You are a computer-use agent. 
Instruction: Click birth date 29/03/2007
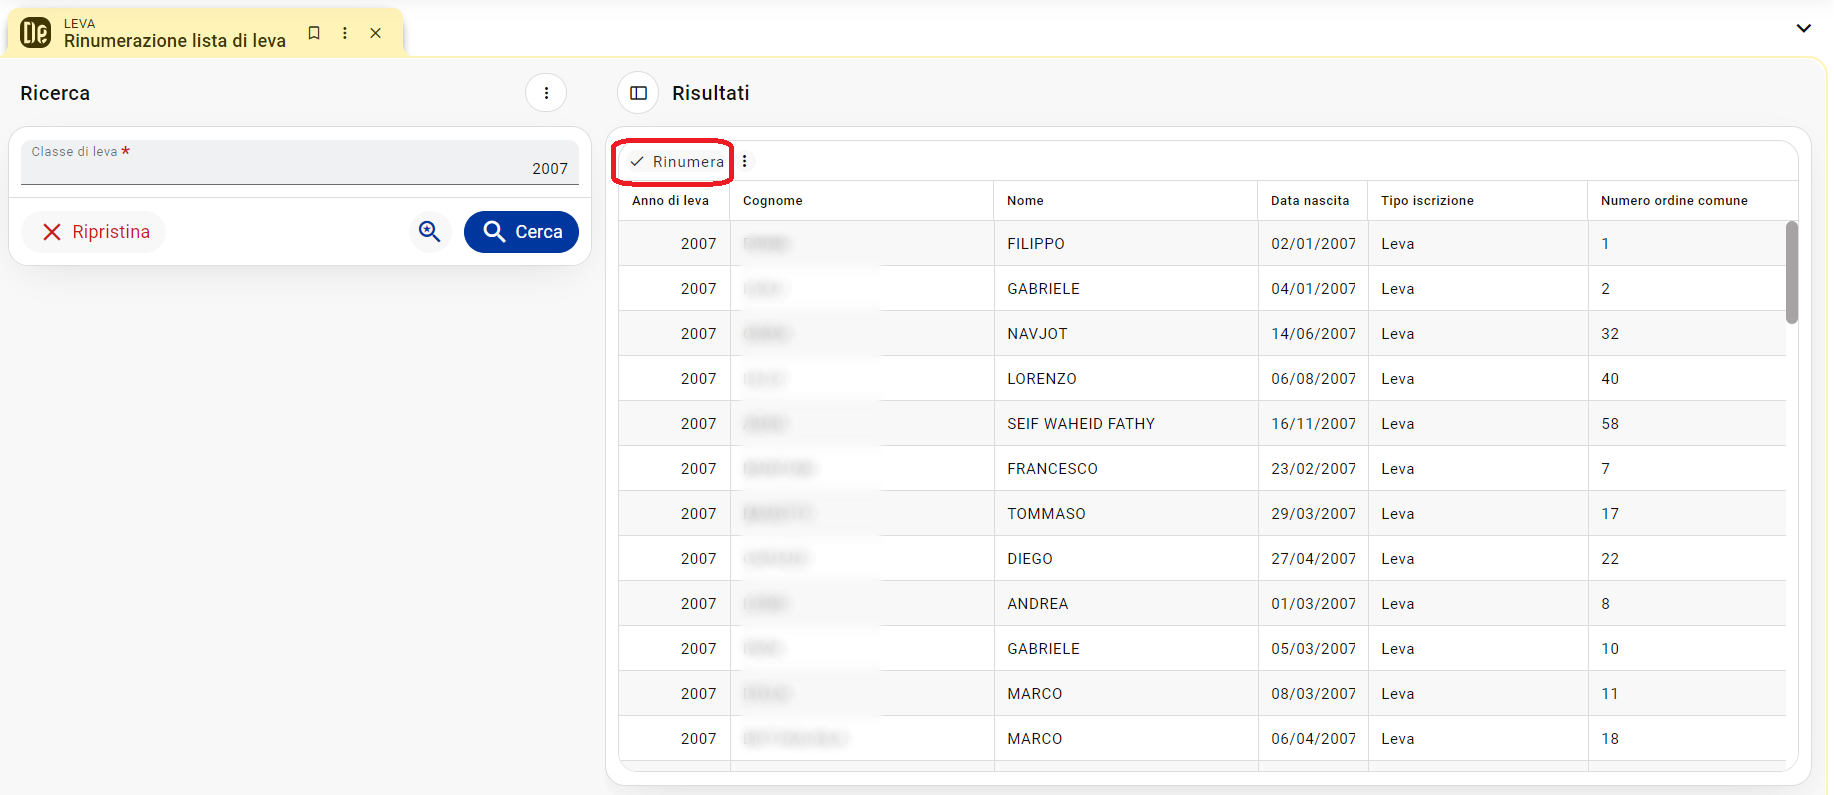[1314, 514]
